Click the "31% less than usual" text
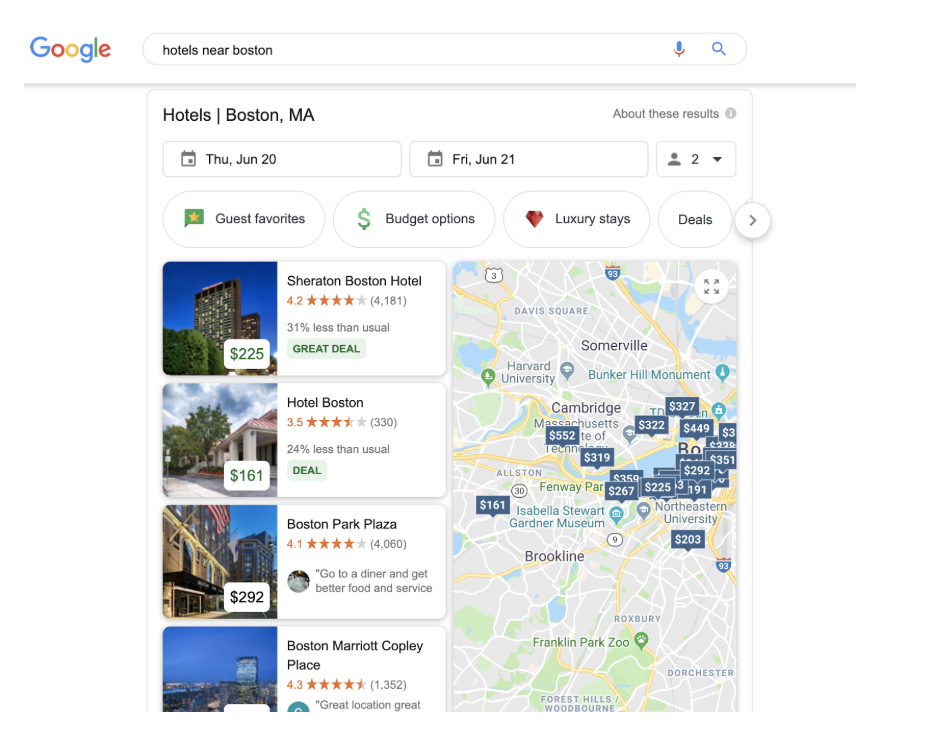The image size is (928, 736). pos(339,328)
